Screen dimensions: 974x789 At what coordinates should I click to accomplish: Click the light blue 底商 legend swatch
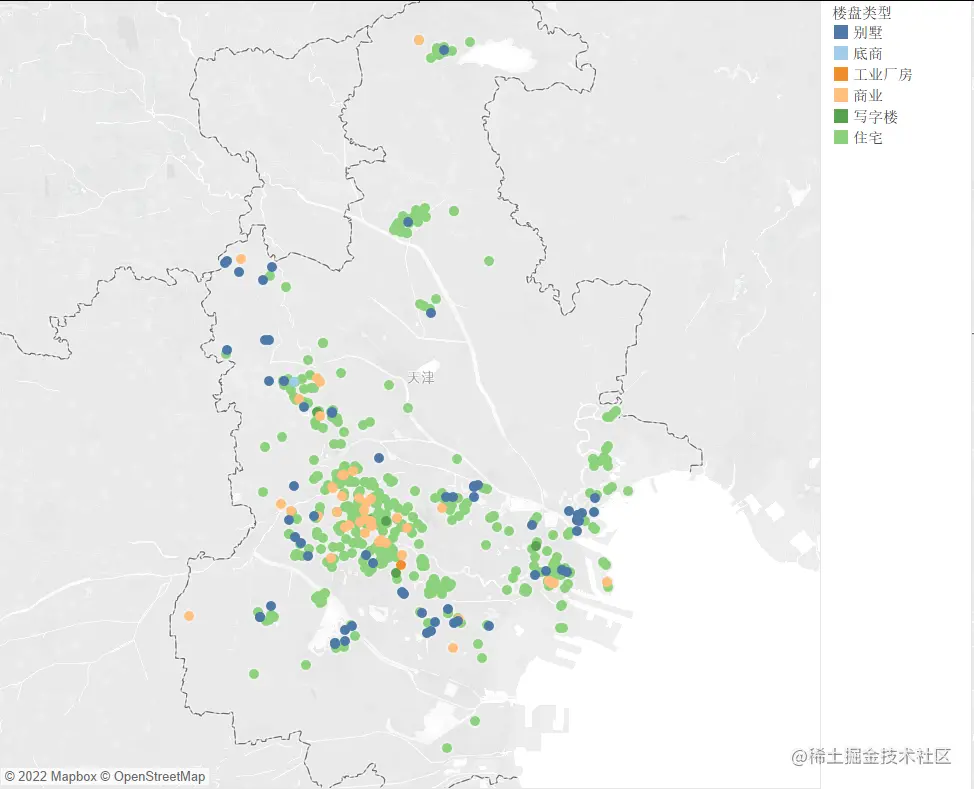[840, 53]
